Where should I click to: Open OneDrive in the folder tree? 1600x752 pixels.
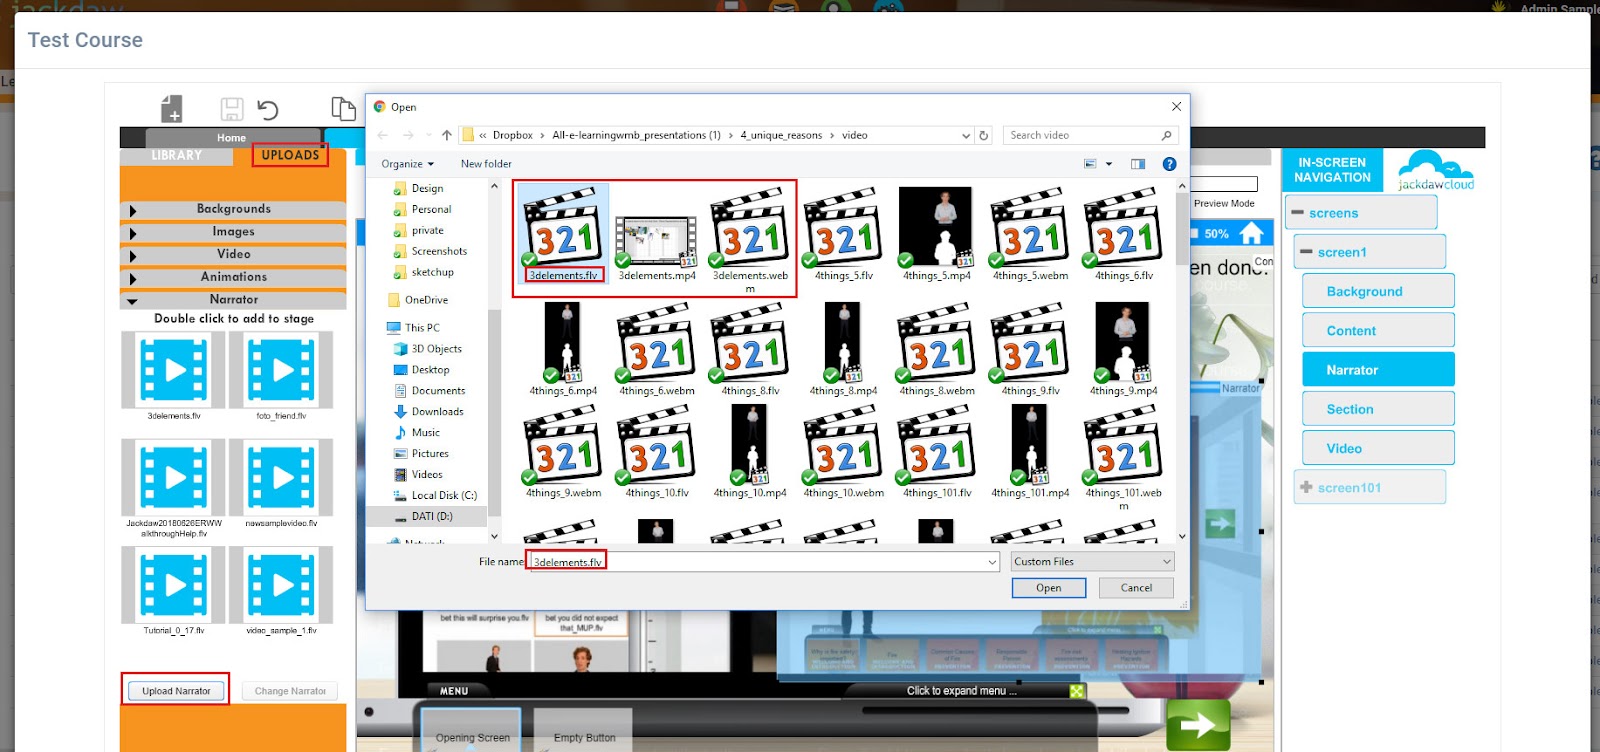pyautogui.click(x=426, y=300)
